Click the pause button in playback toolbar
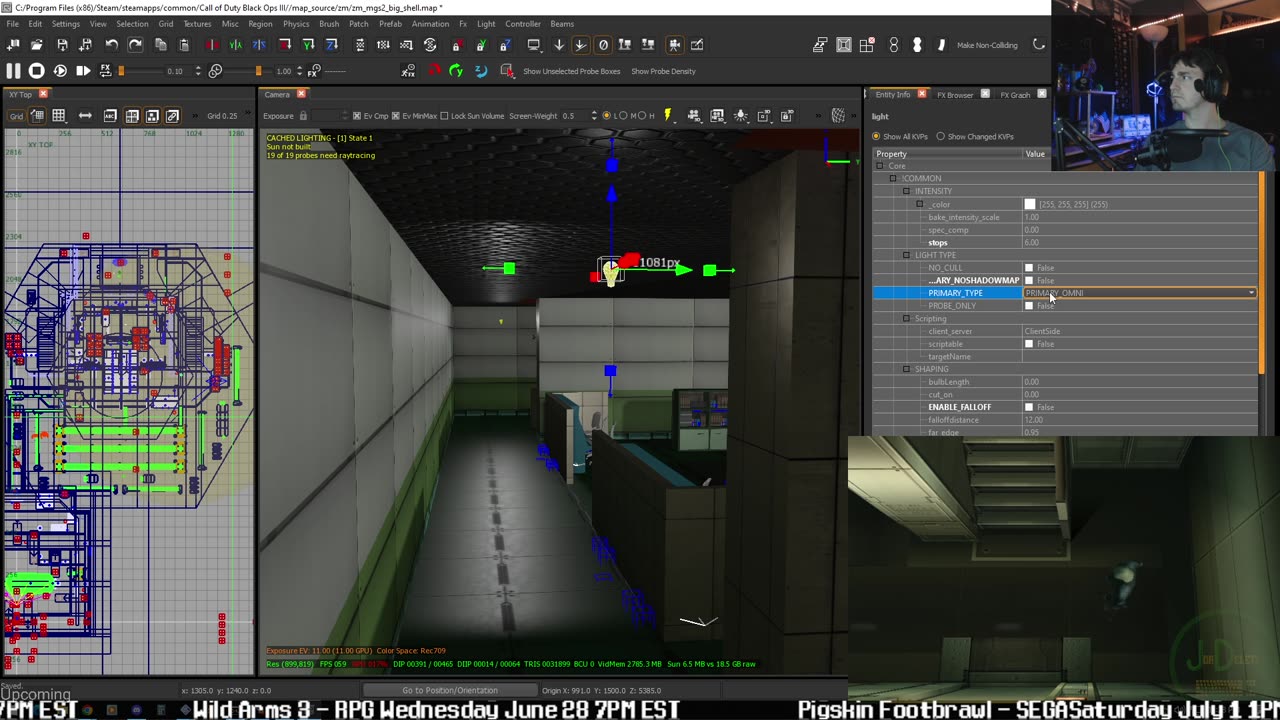Image resolution: width=1280 pixels, height=720 pixels. [13, 71]
